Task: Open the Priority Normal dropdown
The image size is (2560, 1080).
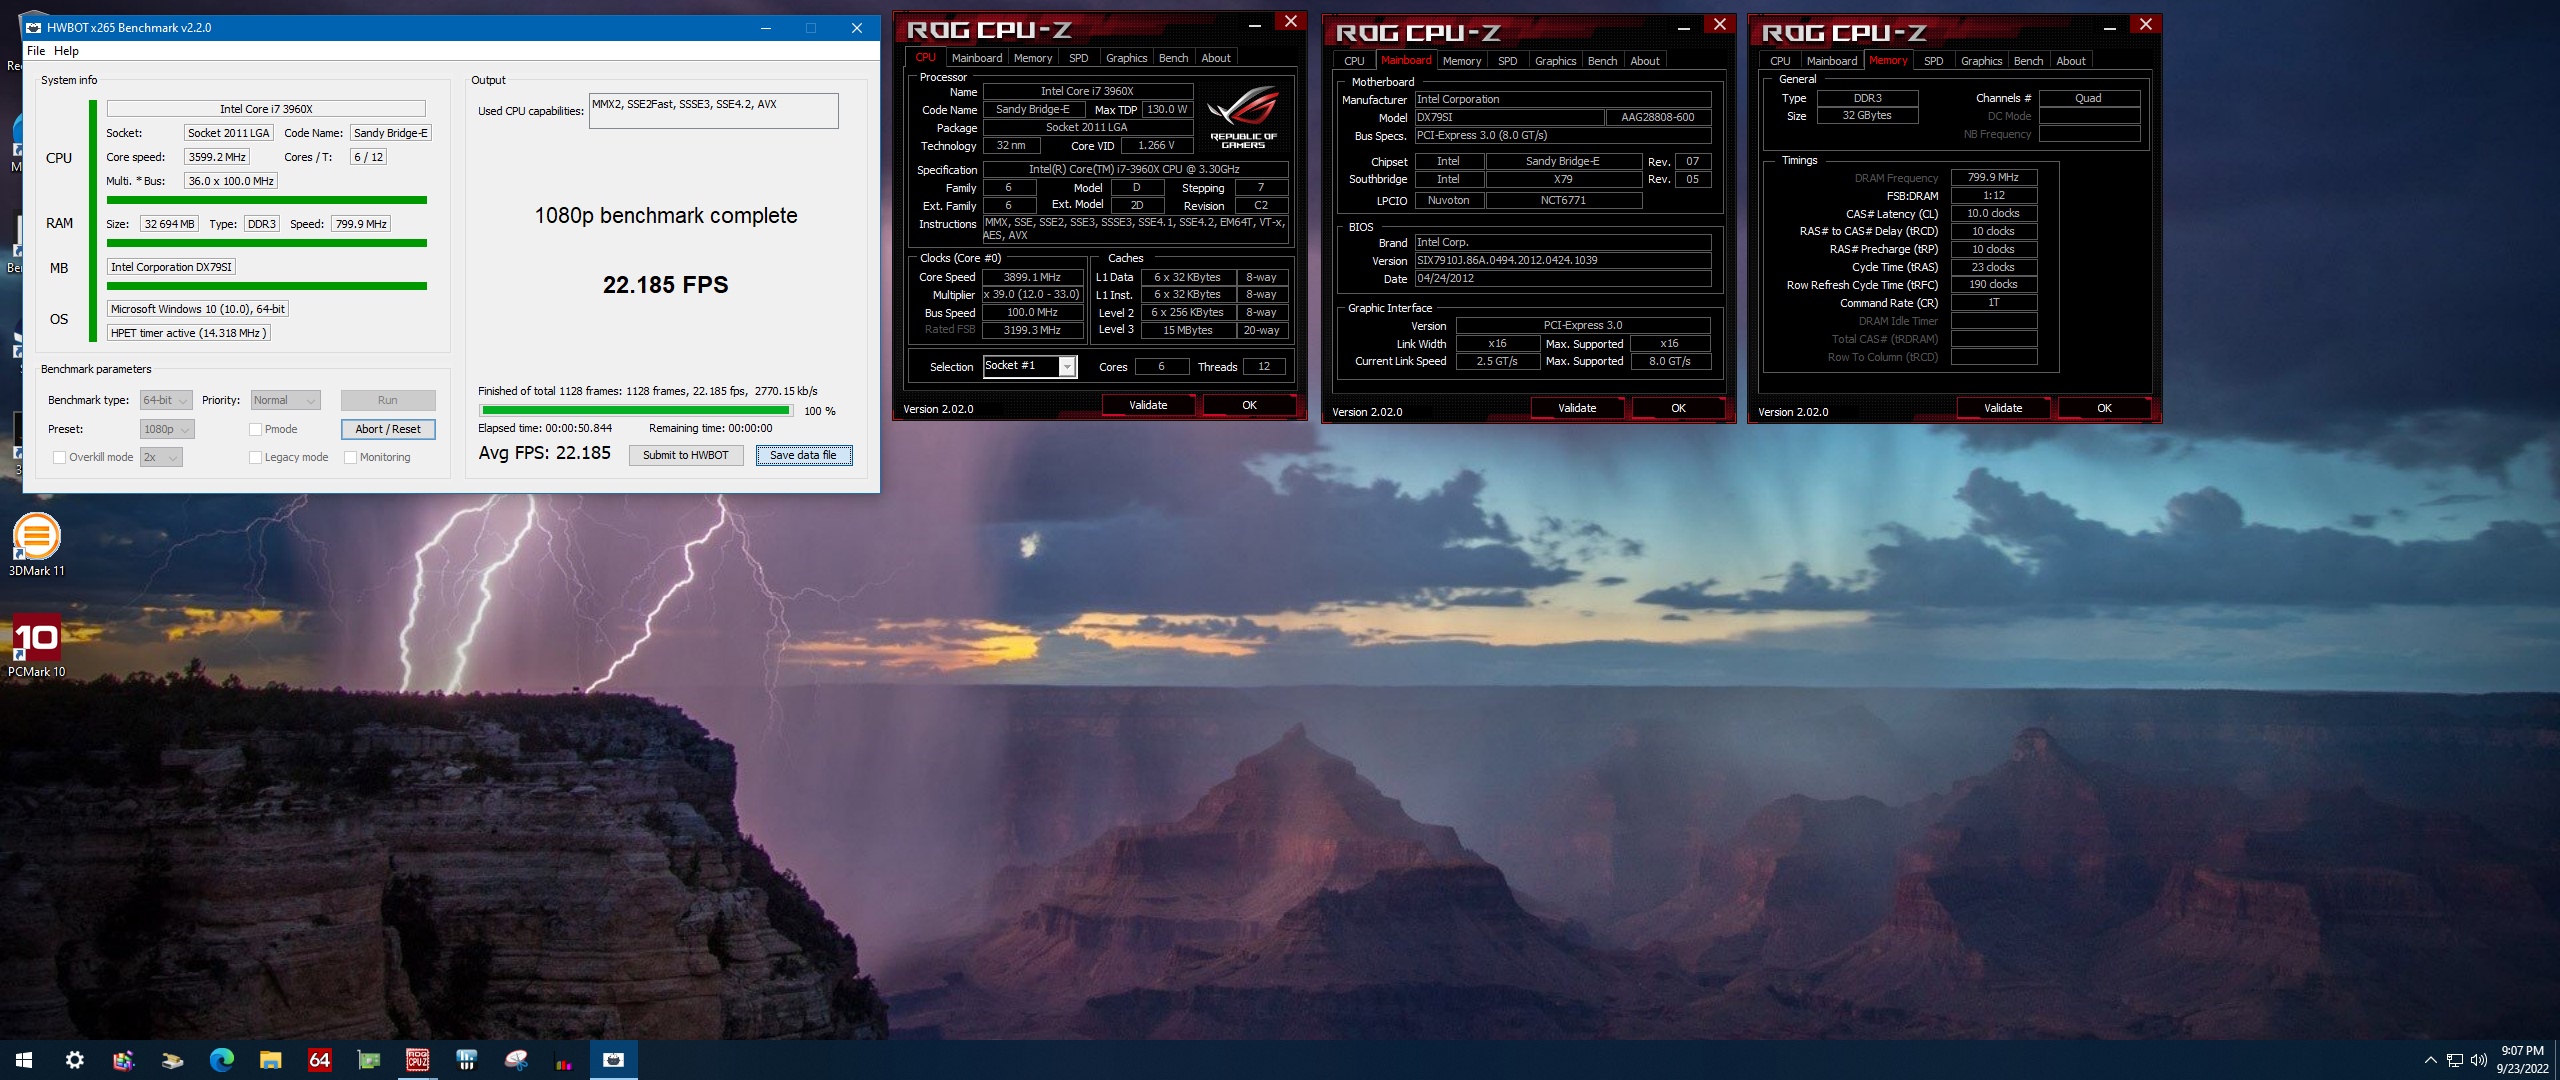Action: click(x=285, y=400)
